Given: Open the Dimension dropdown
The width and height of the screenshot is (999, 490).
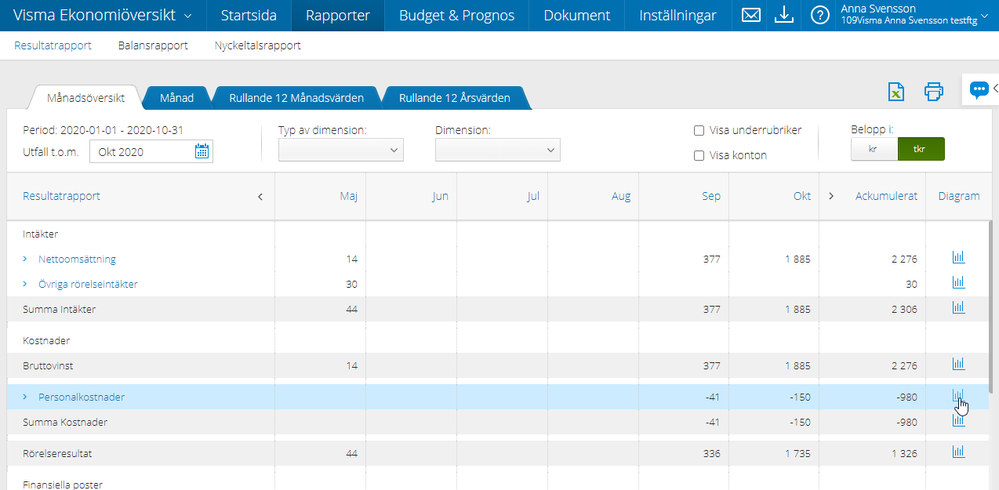Looking at the screenshot, I should [497, 150].
